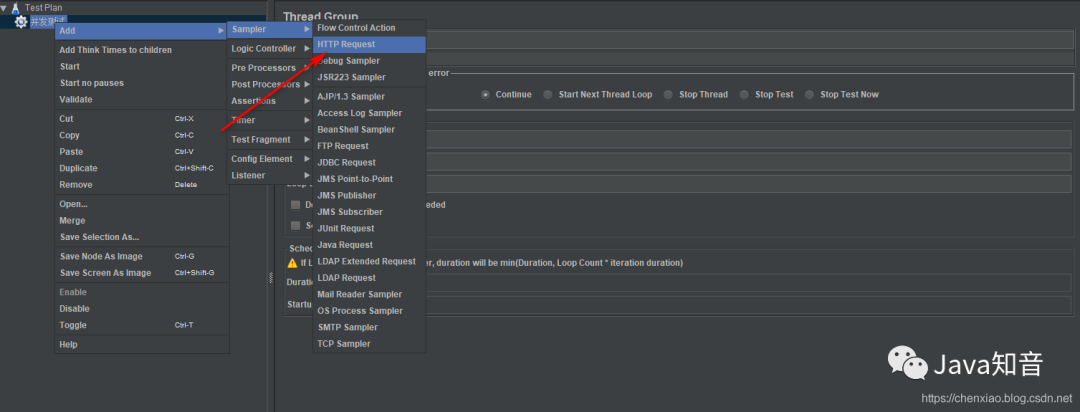Click the Thread Group name input field

[749, 40]
